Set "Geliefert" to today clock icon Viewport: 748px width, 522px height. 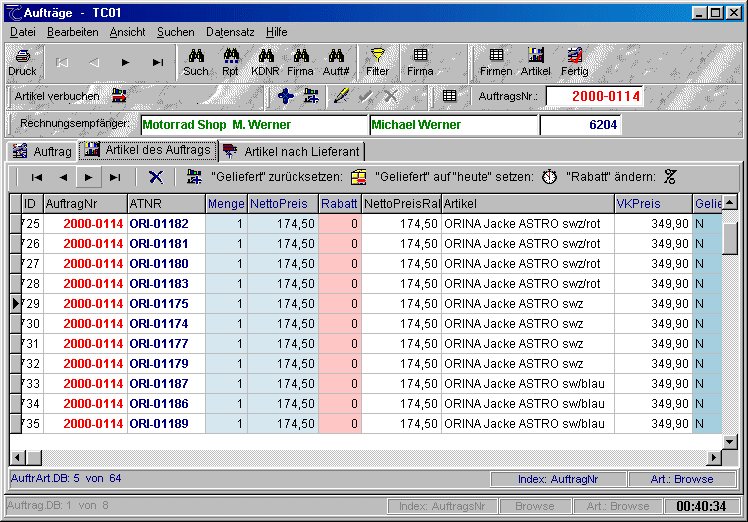coord(549,177)
